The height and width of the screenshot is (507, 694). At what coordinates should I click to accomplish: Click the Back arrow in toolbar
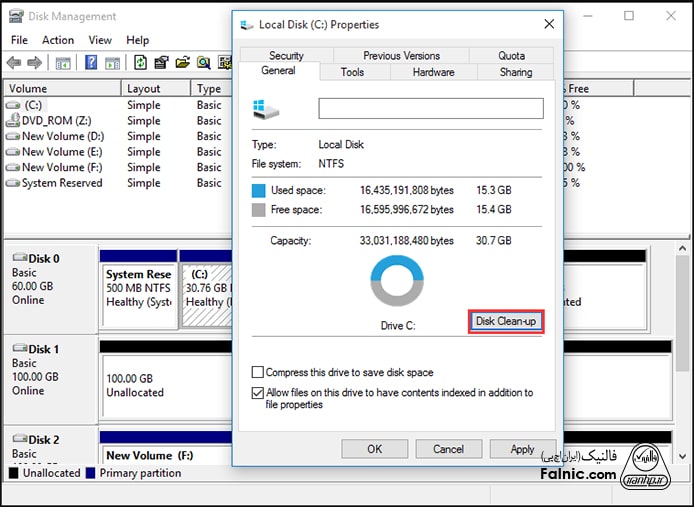[14, 62]
